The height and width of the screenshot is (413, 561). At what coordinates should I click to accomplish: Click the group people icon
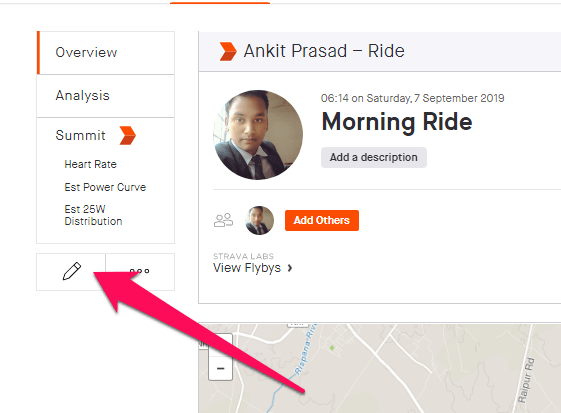click(223, 220)
